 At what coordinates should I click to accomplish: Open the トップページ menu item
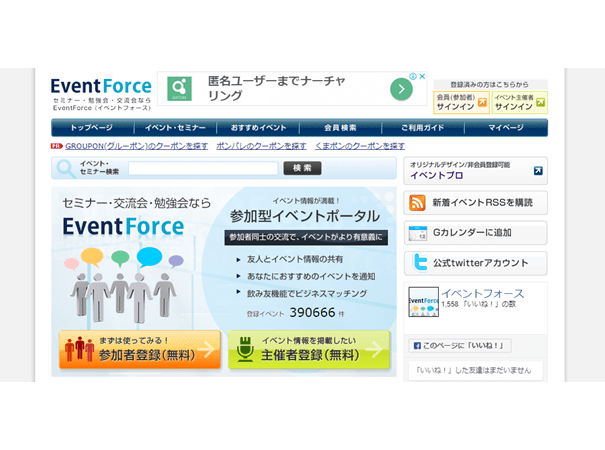91,128
